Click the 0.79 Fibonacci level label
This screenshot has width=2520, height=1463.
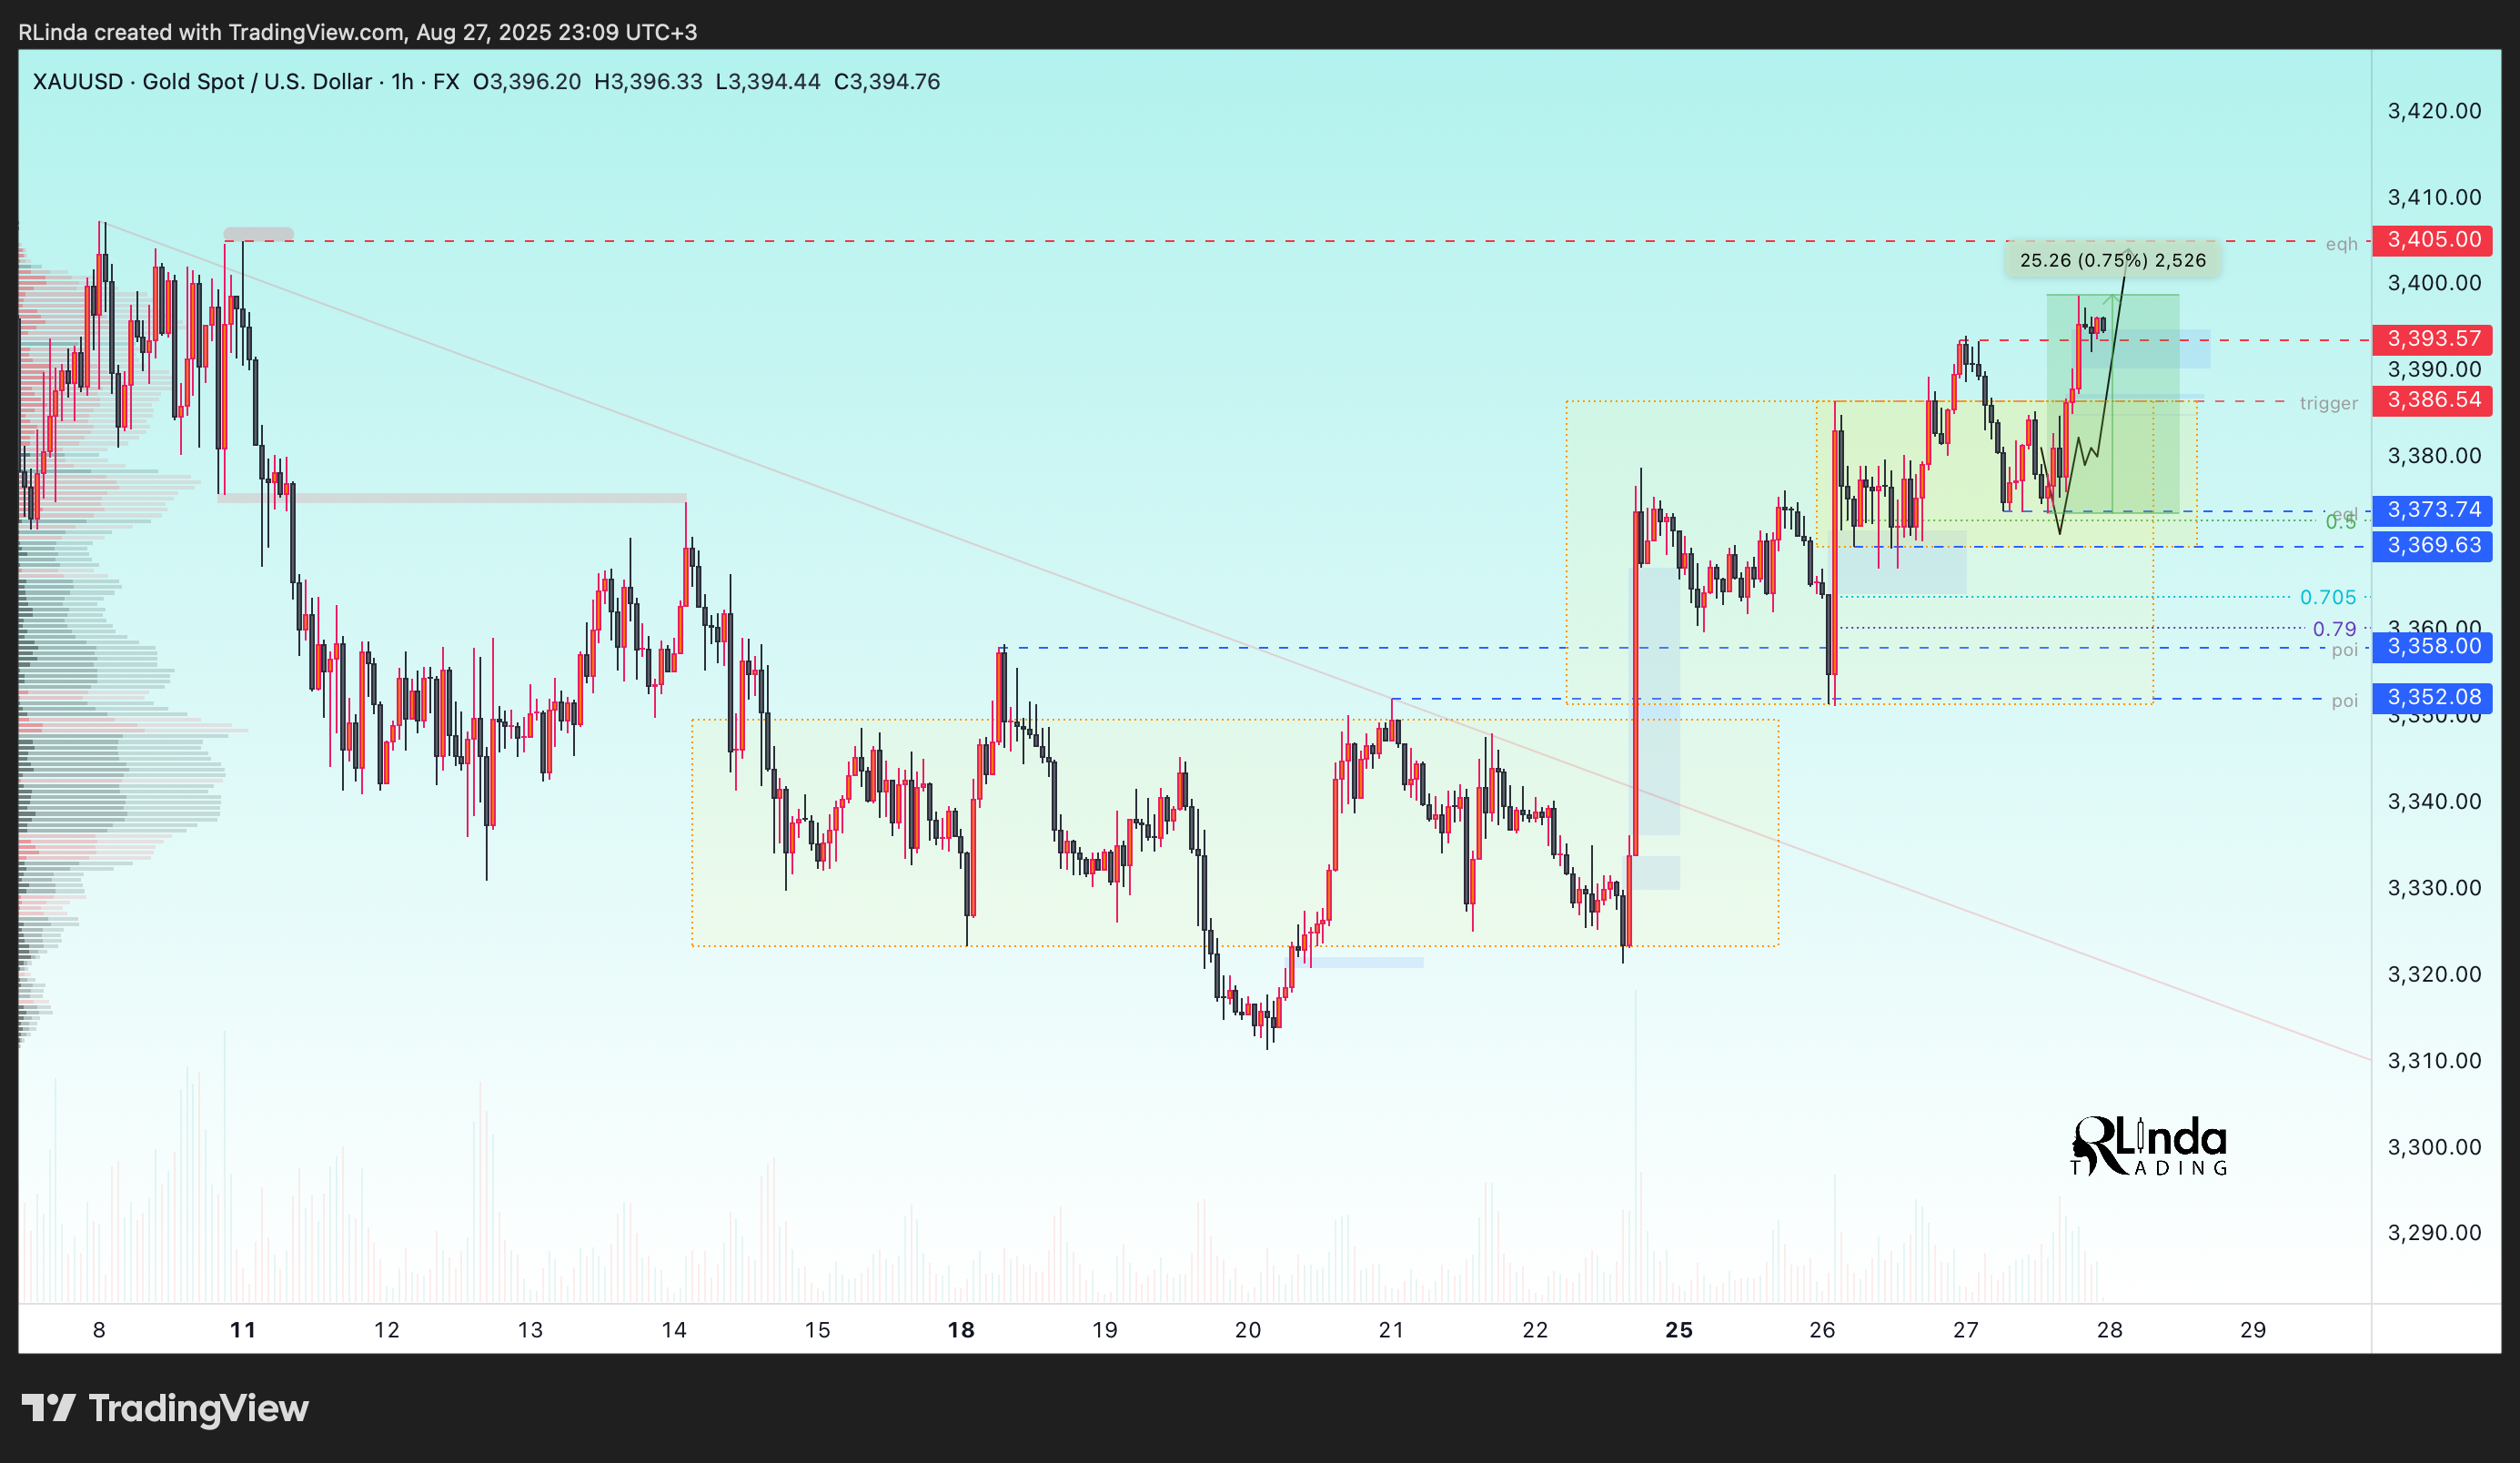[2335, 629]
